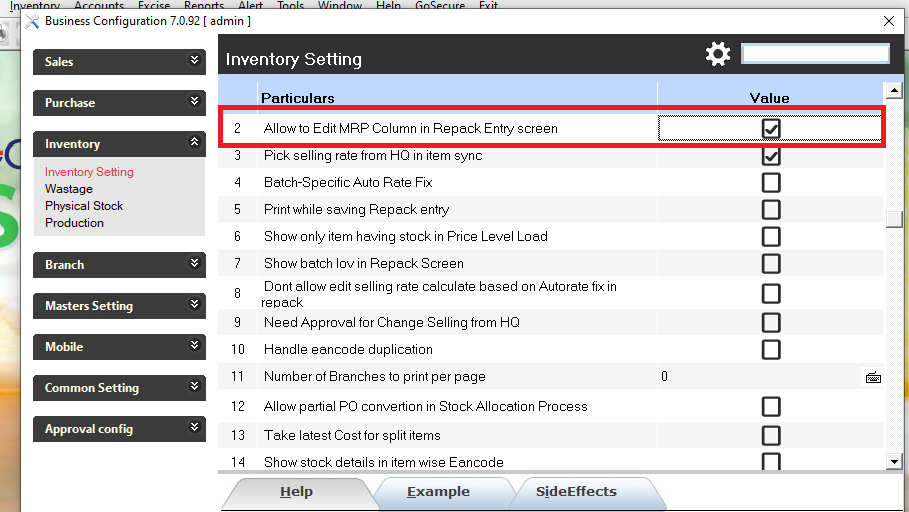Viewport: 909px width, 512px height.
Task: Click the settings gear icon in header
Action: 718,54
